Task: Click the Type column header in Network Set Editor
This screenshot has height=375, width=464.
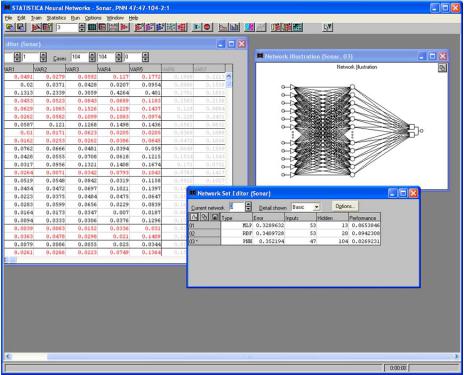Action: (236, 218)
